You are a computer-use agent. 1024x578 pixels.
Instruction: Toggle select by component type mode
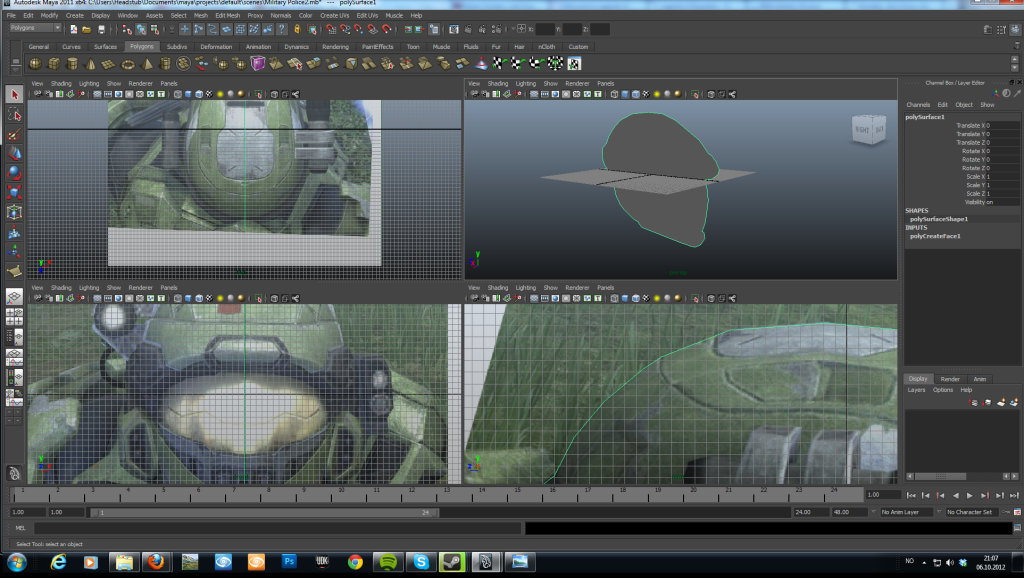tap(155, 29)
